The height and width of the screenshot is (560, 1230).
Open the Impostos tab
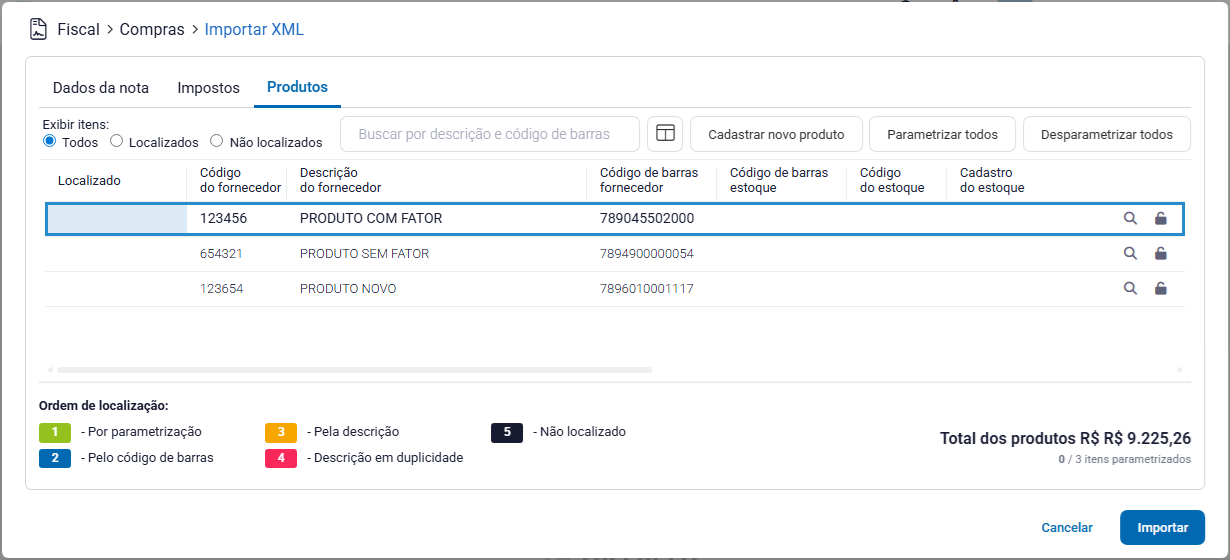tap(208, 88)
